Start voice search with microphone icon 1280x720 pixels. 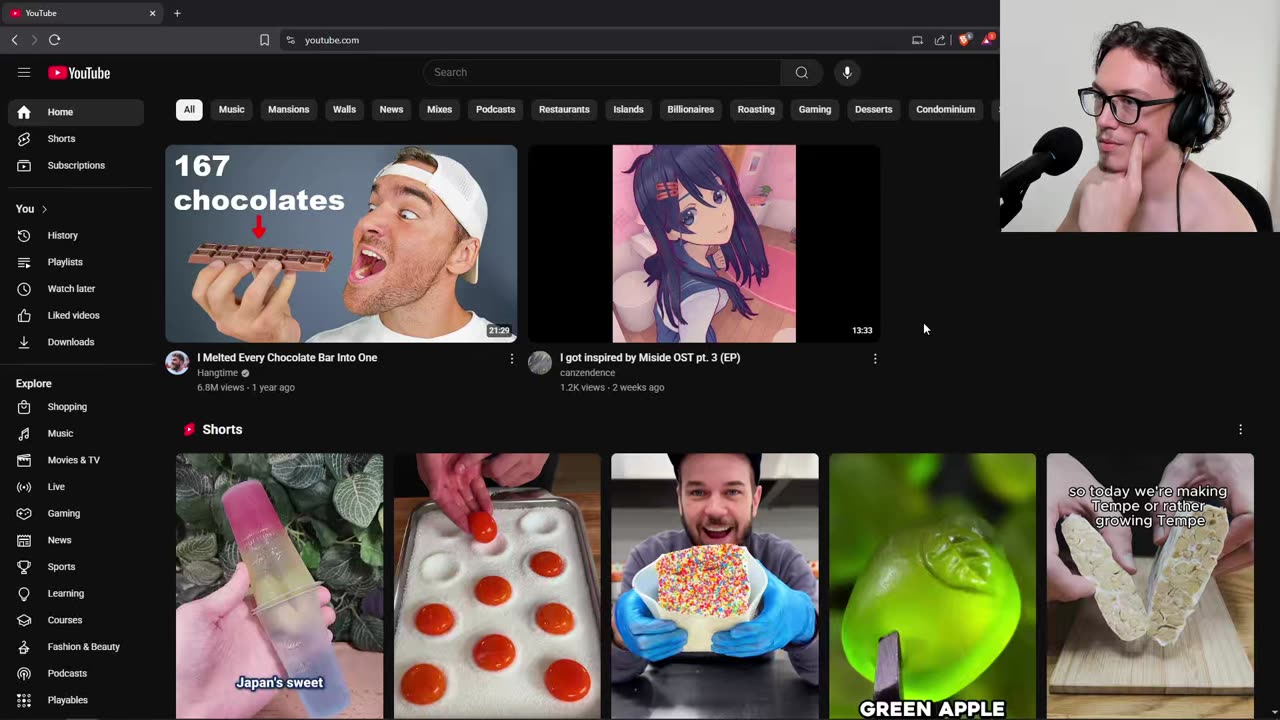[x=847, y=72]
